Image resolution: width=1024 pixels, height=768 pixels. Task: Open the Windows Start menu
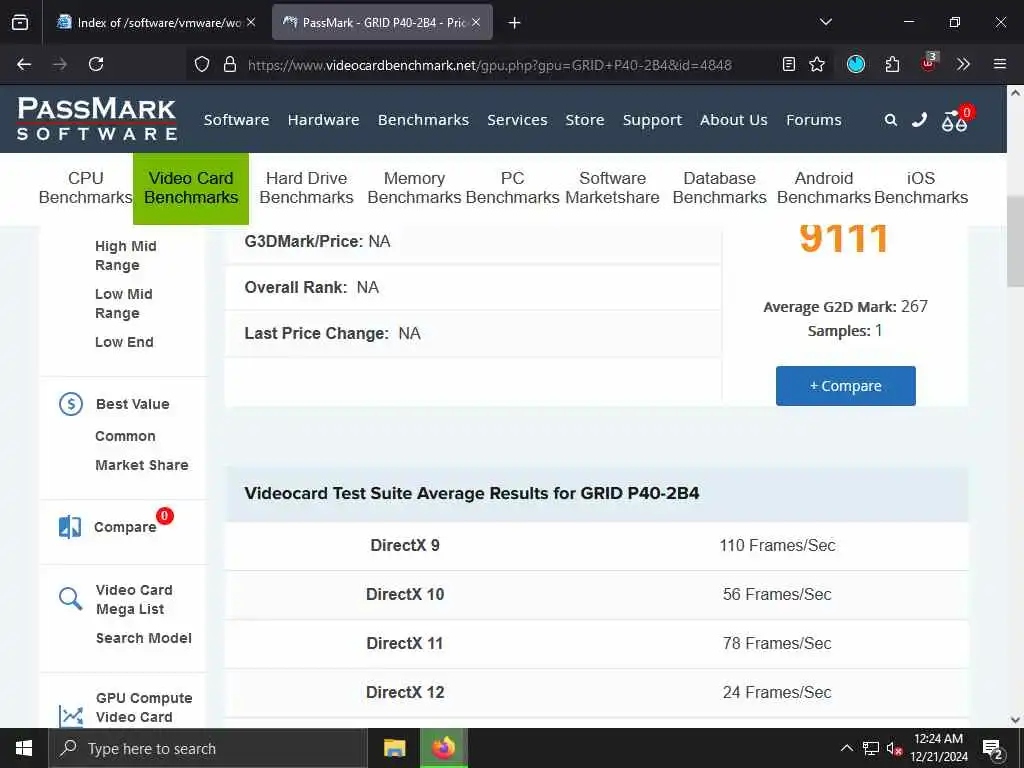pyautogui.click(x=24, y=748)
